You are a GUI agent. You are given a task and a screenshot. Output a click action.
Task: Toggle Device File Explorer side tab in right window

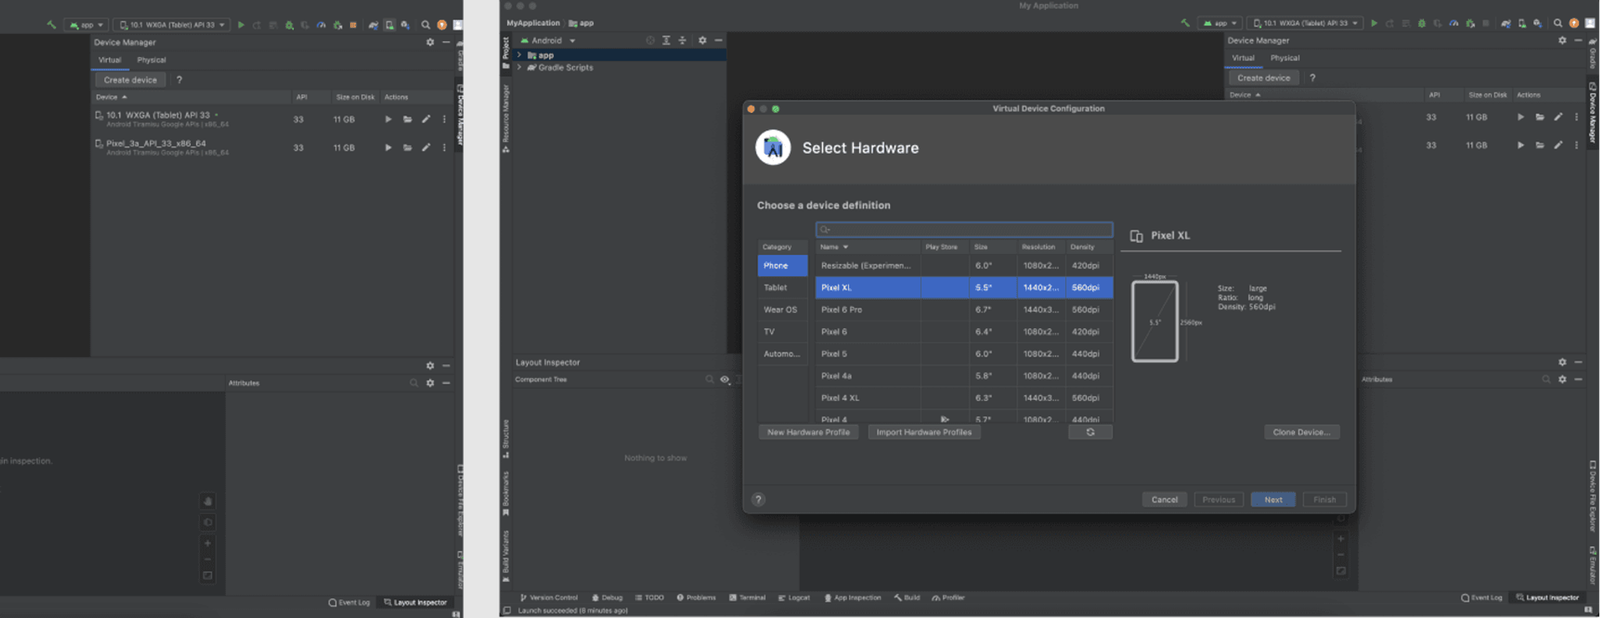1592,497
